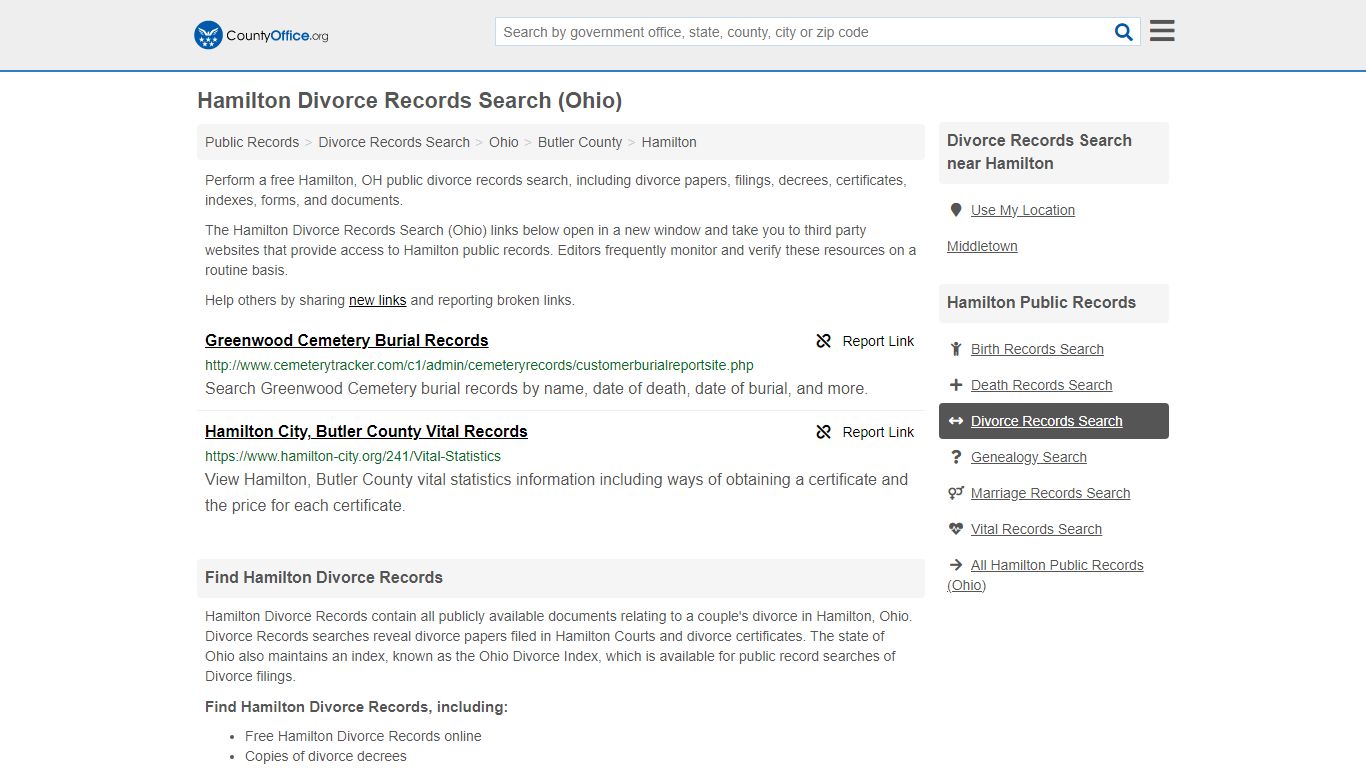The width and height of the screenshot is (1366, 768).
Task: Choose Use My Location
Action: [1023, 210]
